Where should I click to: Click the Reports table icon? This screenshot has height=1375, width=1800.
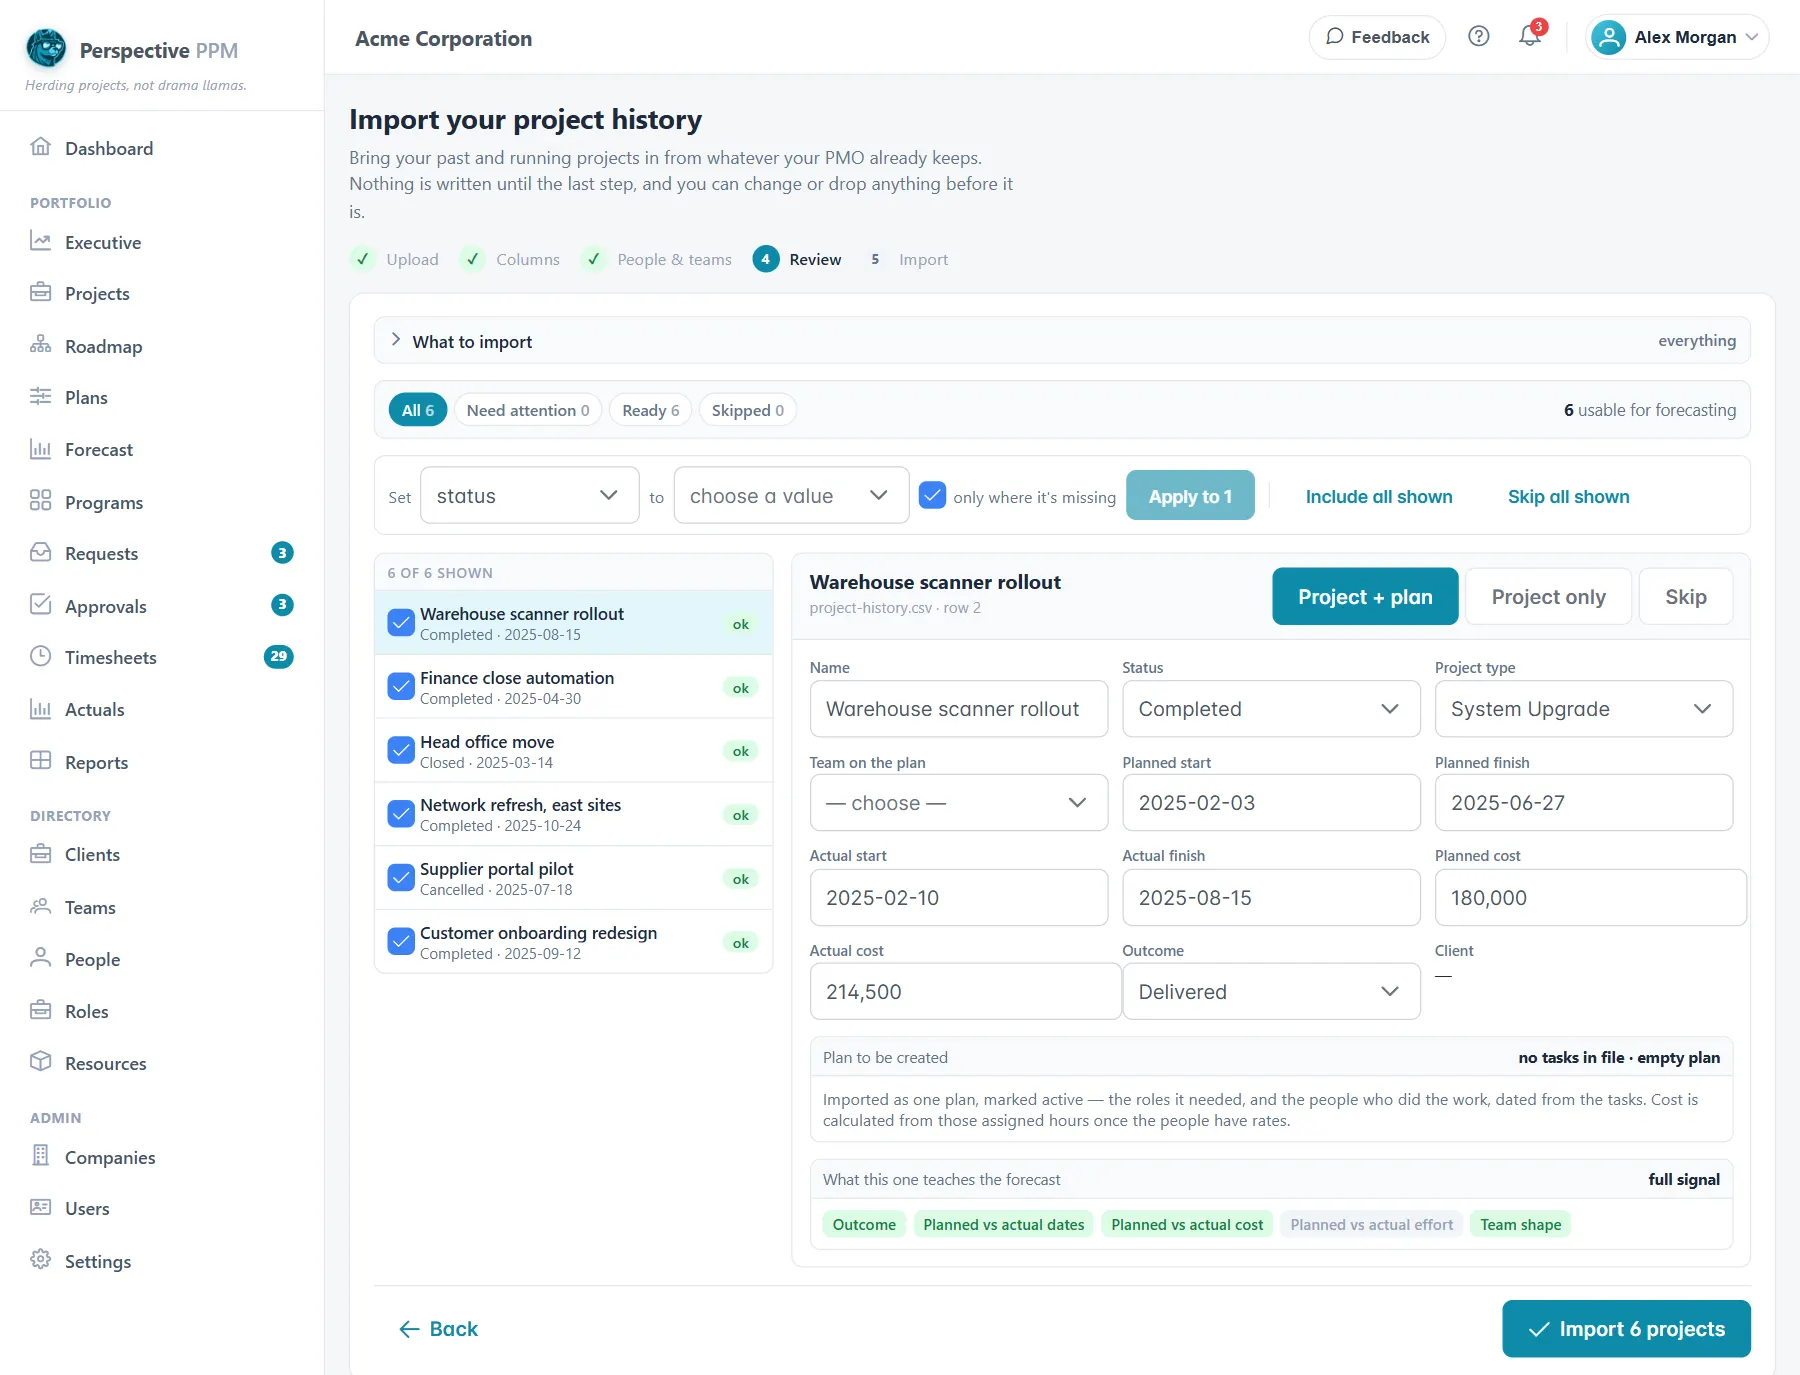tap(40, 761)
